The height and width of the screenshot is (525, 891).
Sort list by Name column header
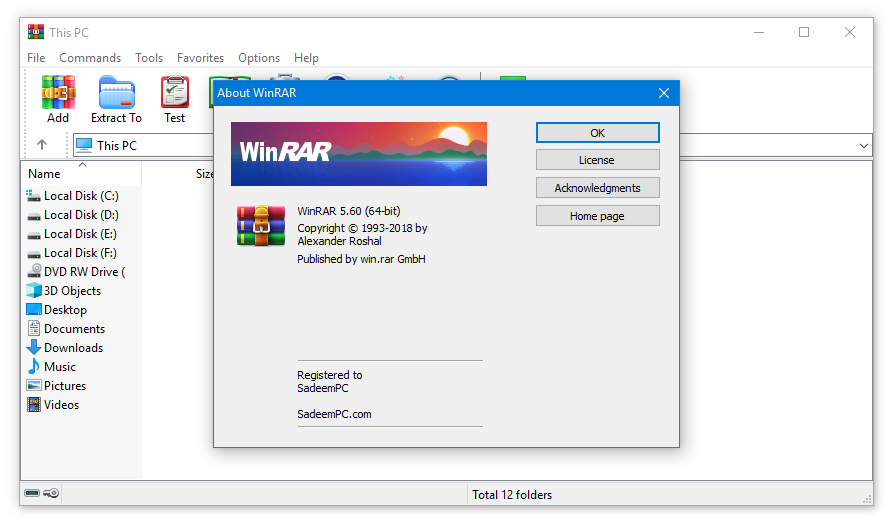pos(45,174)
